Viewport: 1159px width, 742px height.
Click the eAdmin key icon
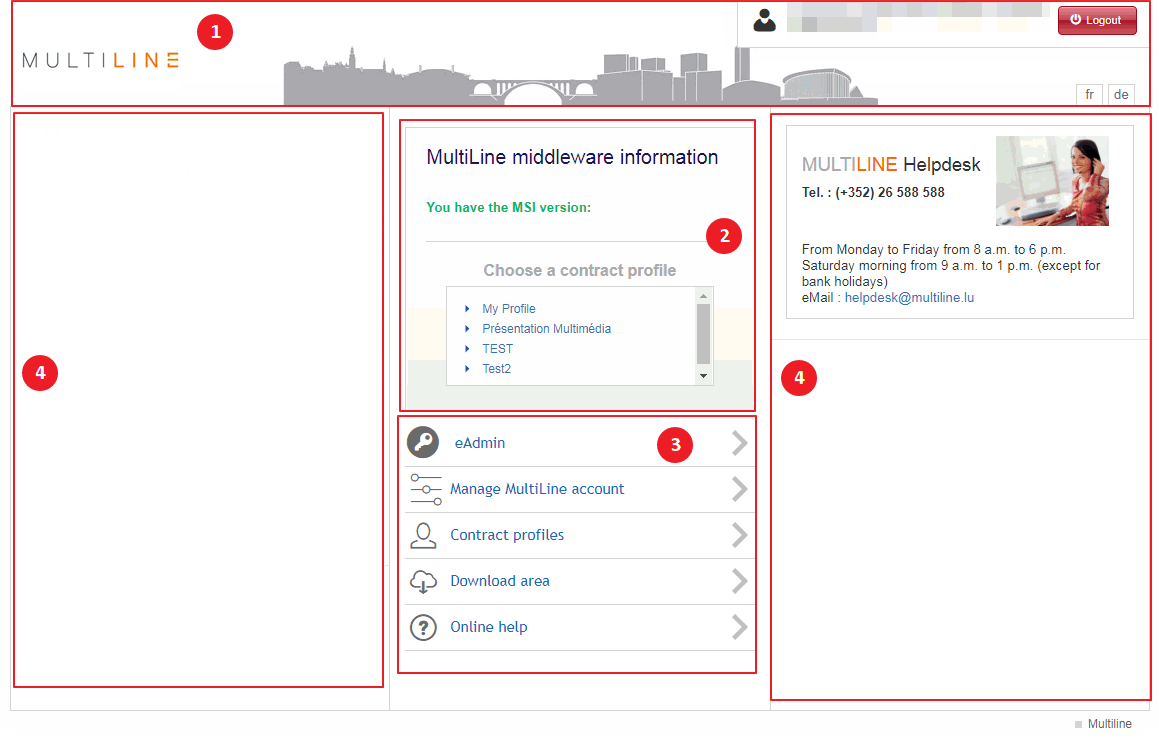pos(423,442)
